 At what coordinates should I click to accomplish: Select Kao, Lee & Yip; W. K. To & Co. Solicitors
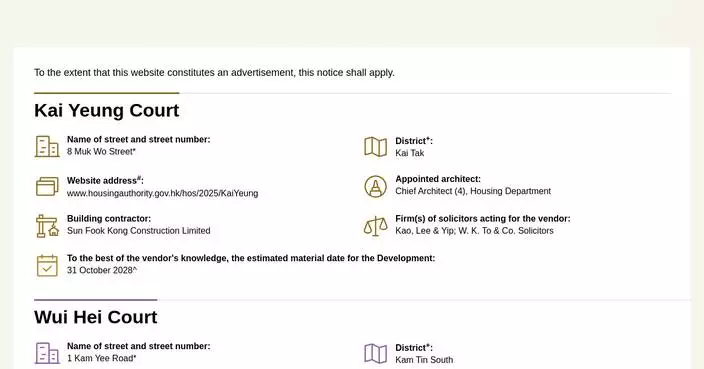(x=474, y=231)
